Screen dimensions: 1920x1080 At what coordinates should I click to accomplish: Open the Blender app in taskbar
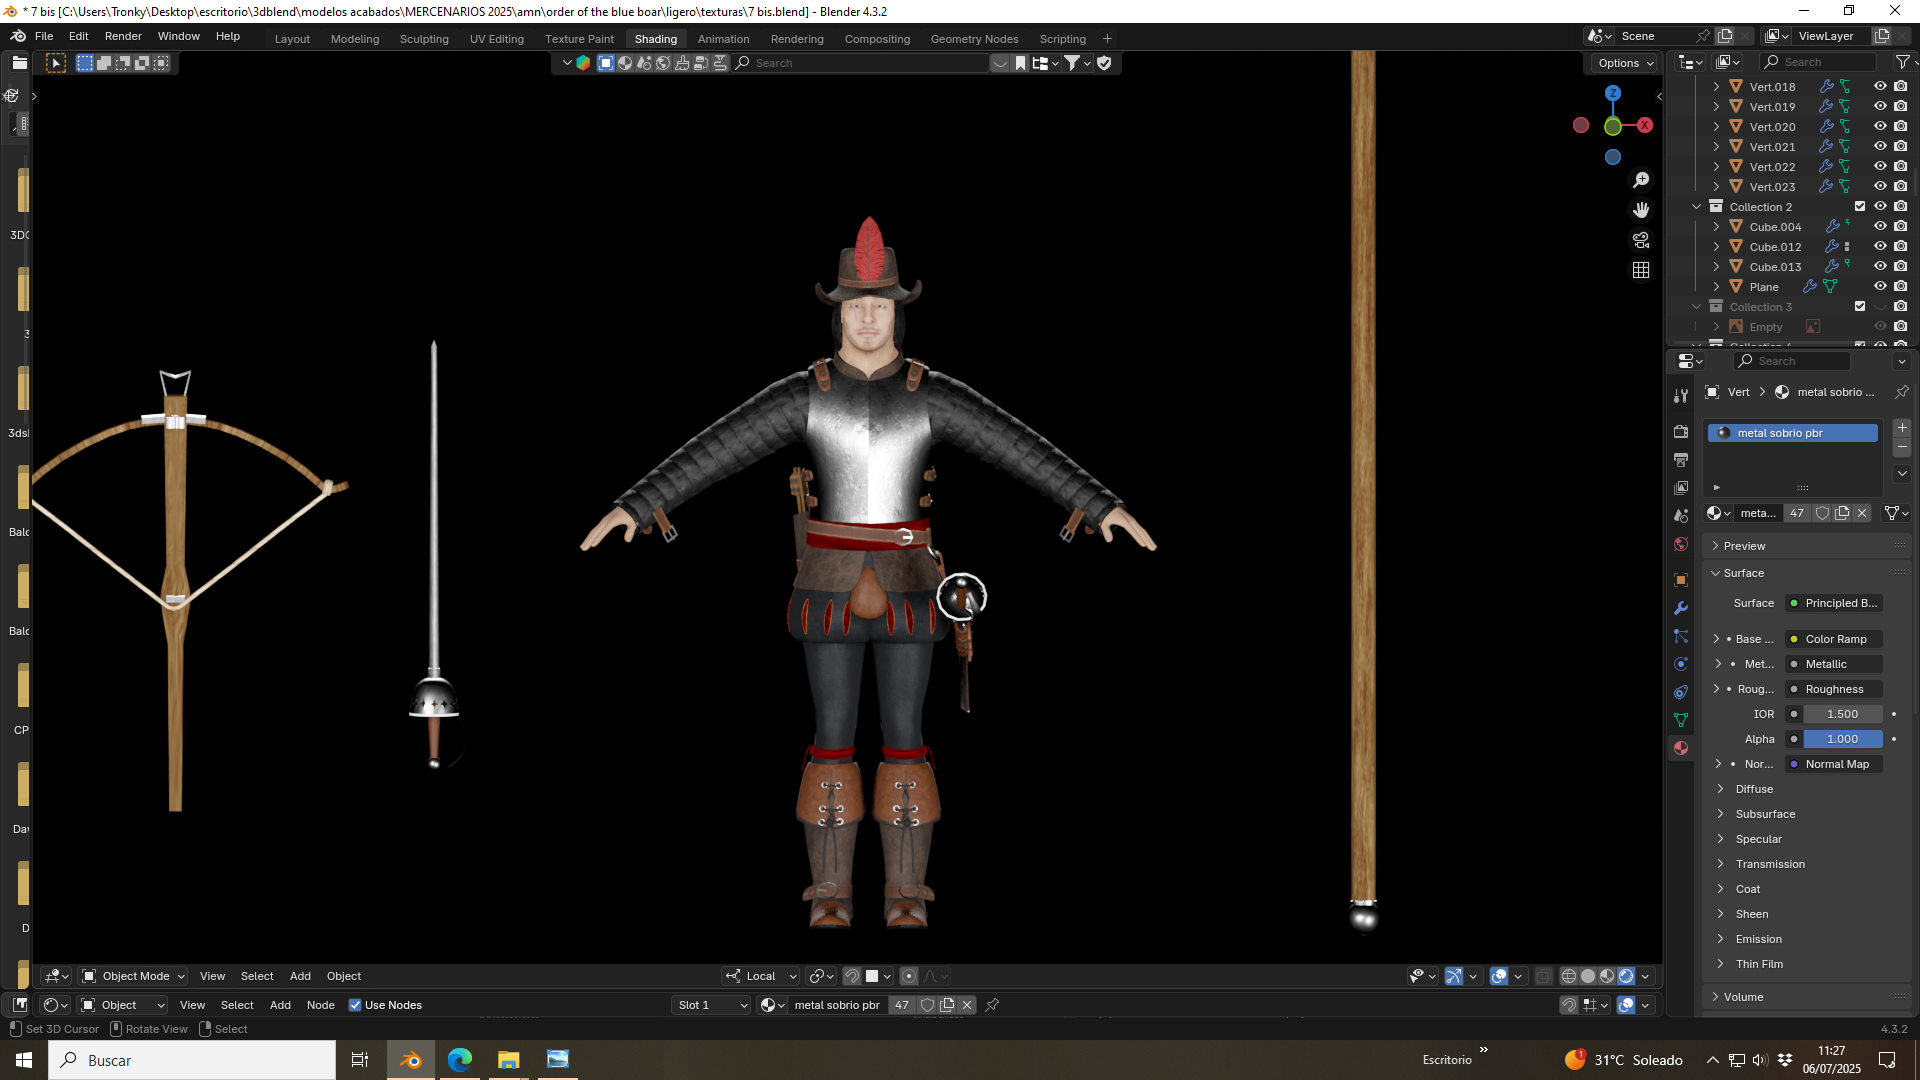click(x=411, y=1060)
